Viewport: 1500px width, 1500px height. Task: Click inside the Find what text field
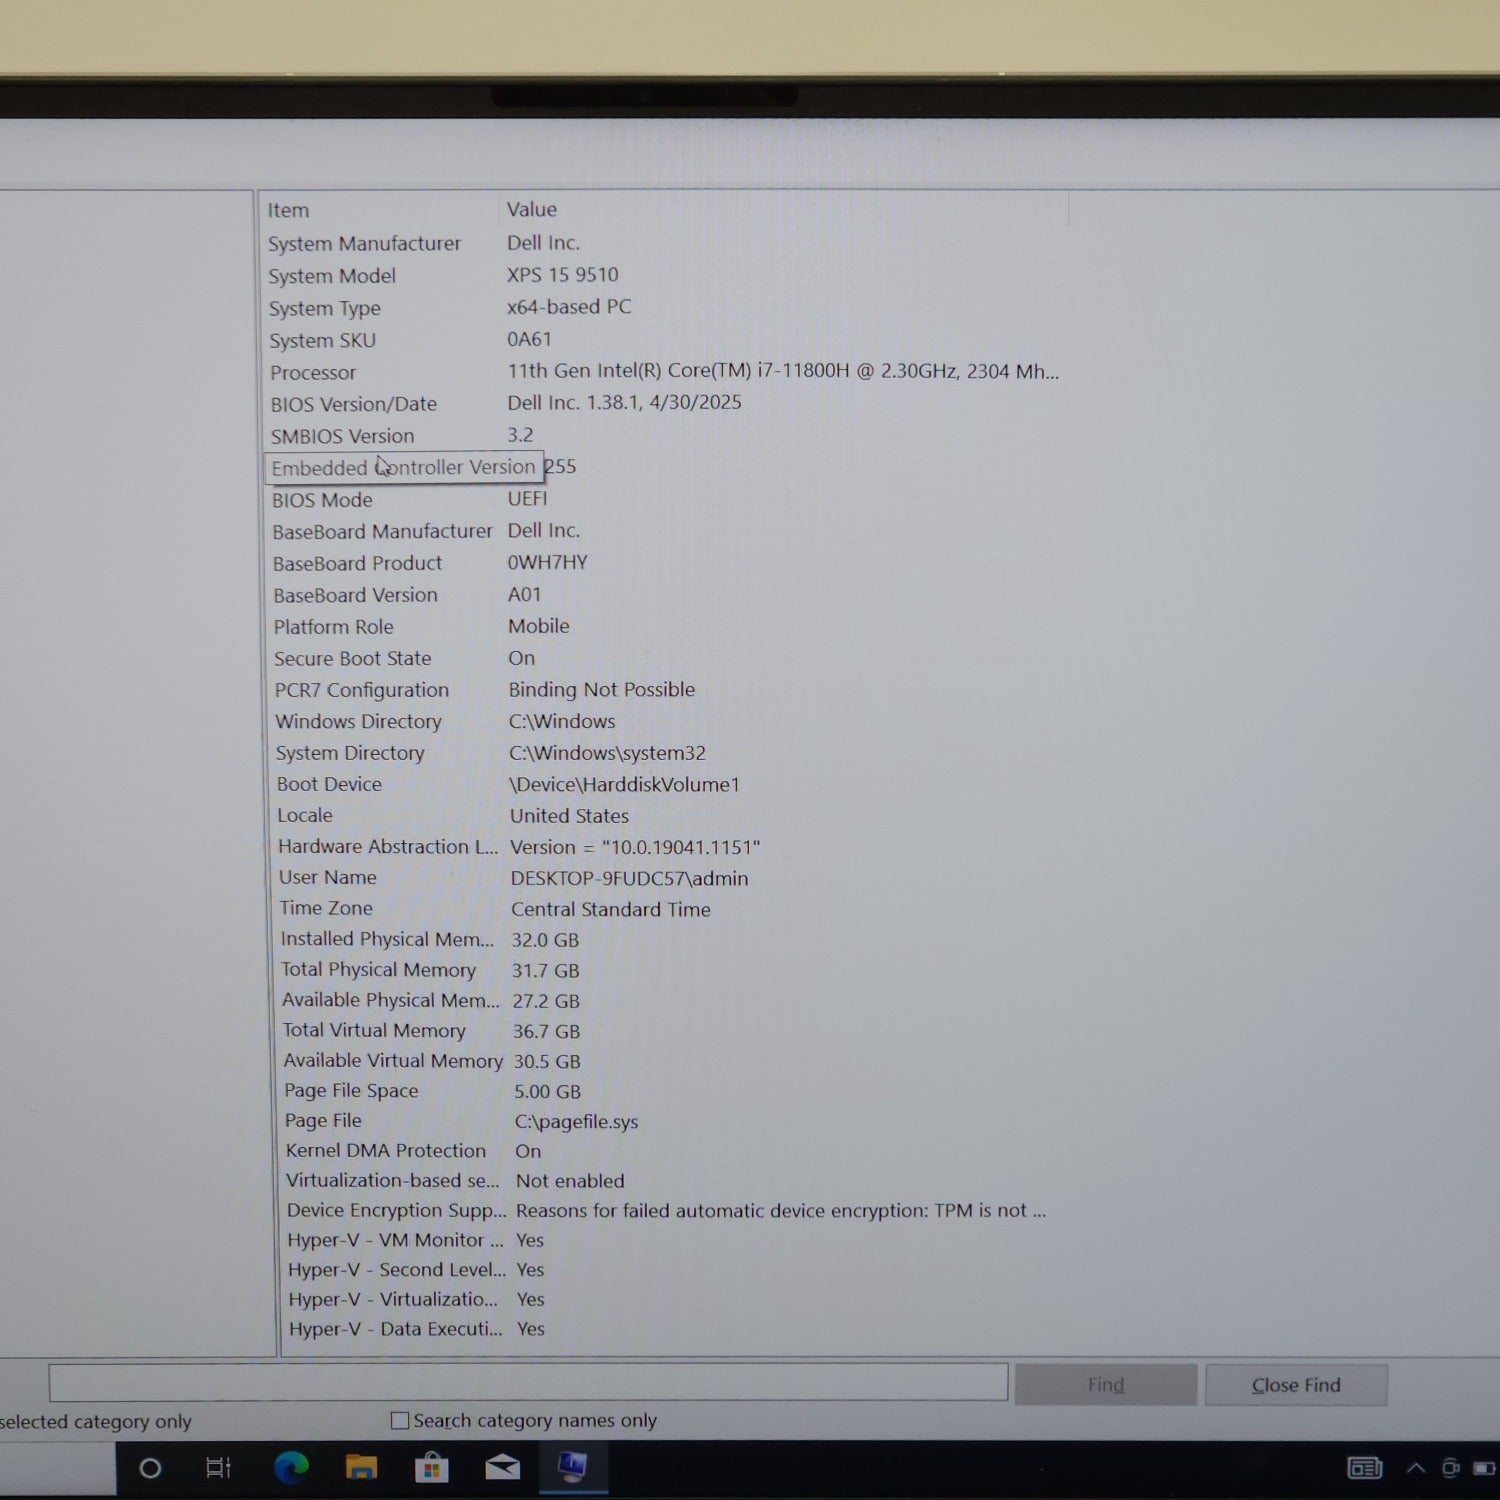coord(528,1383)
